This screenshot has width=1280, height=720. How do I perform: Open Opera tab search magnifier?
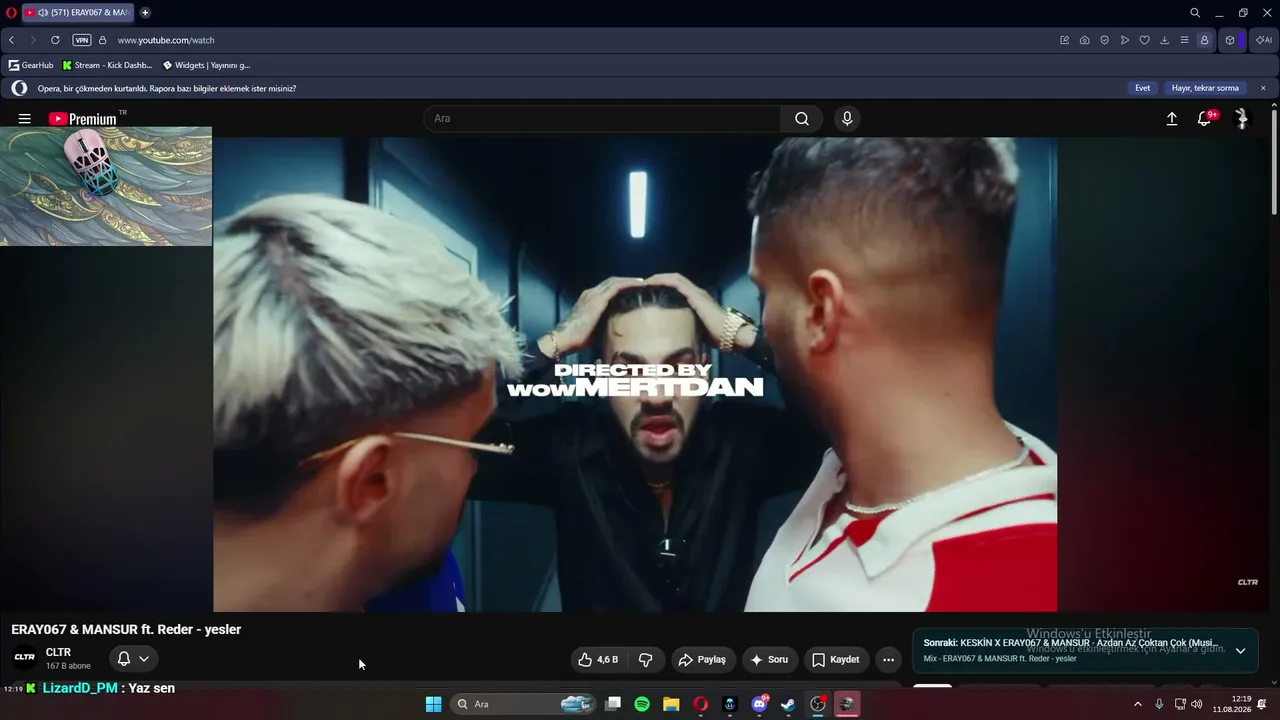pos(1195,12)
